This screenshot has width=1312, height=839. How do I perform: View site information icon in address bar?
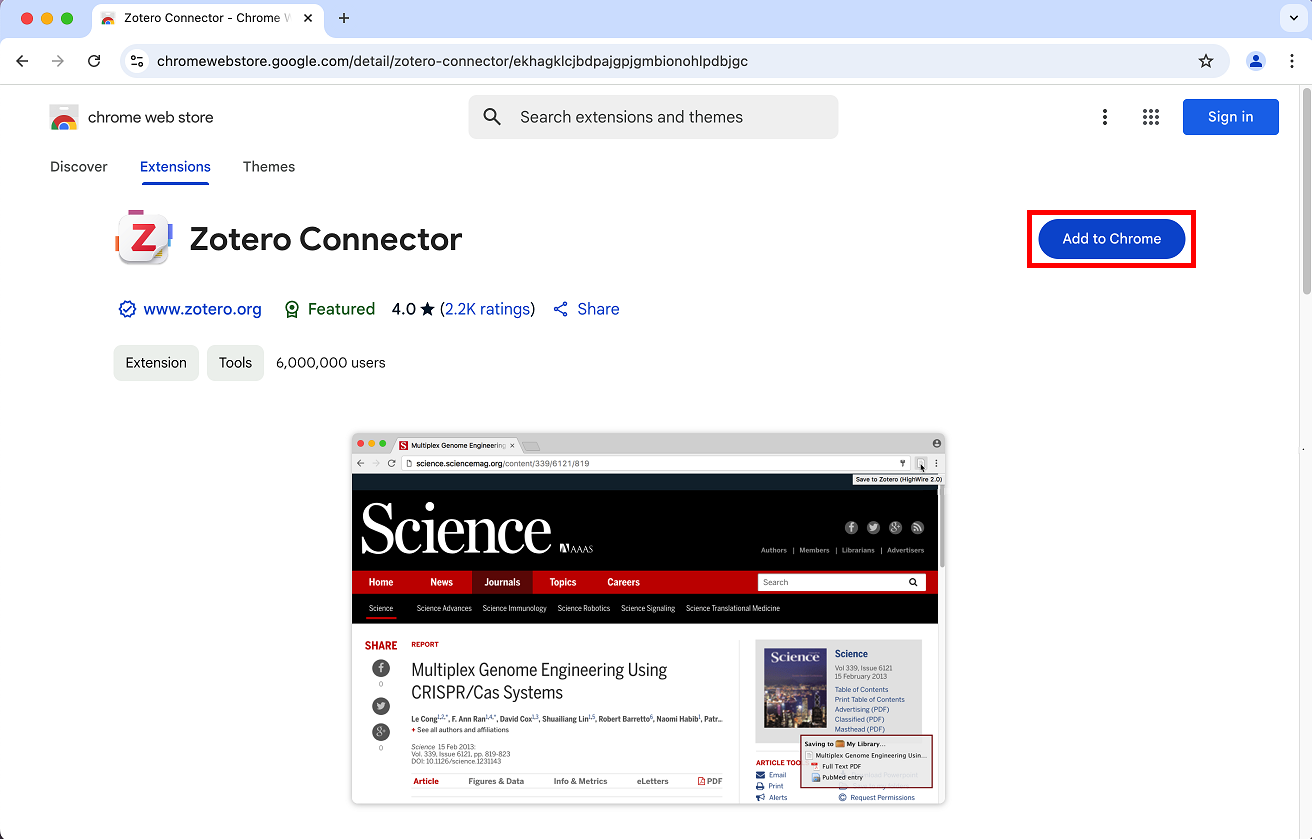[138, 61]
